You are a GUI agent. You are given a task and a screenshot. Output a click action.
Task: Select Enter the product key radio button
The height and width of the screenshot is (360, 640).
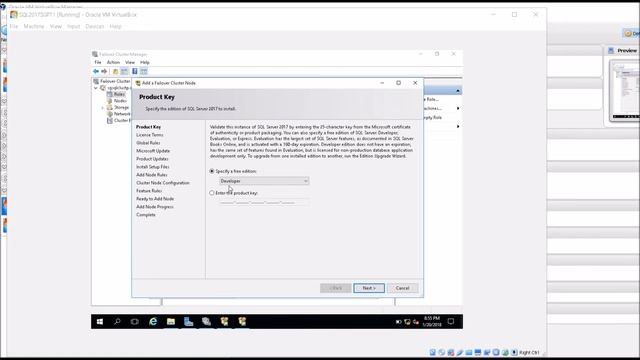pyautogui.click(x=212, y=193)
